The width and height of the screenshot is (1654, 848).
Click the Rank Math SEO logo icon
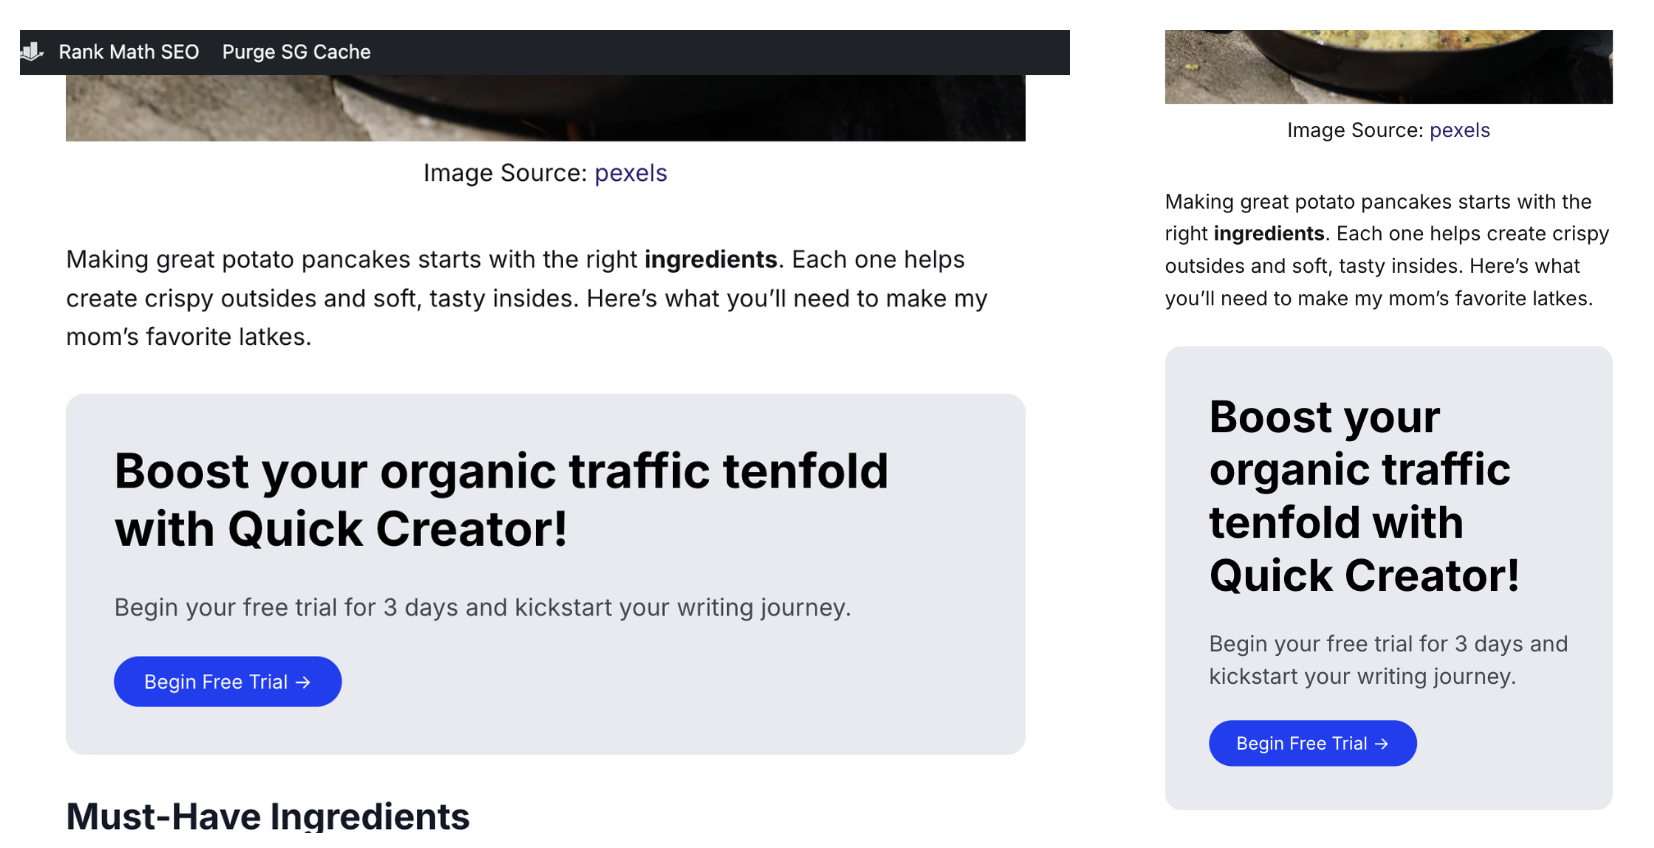pos(32,51)
